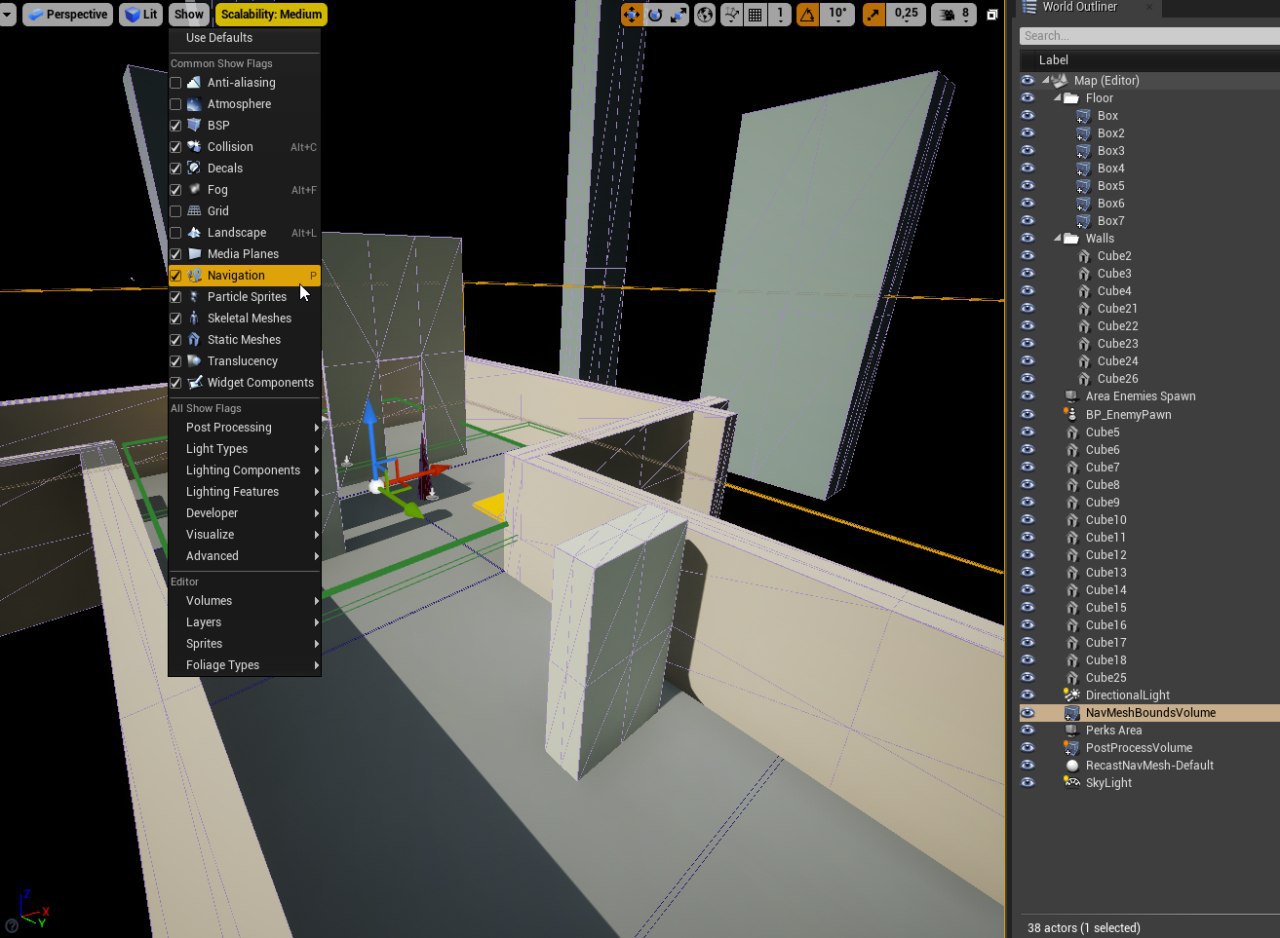Screen dimensions: 1280x938
Task: Enable the Grid show flag checkbox
Action: [x=176, y=211]
